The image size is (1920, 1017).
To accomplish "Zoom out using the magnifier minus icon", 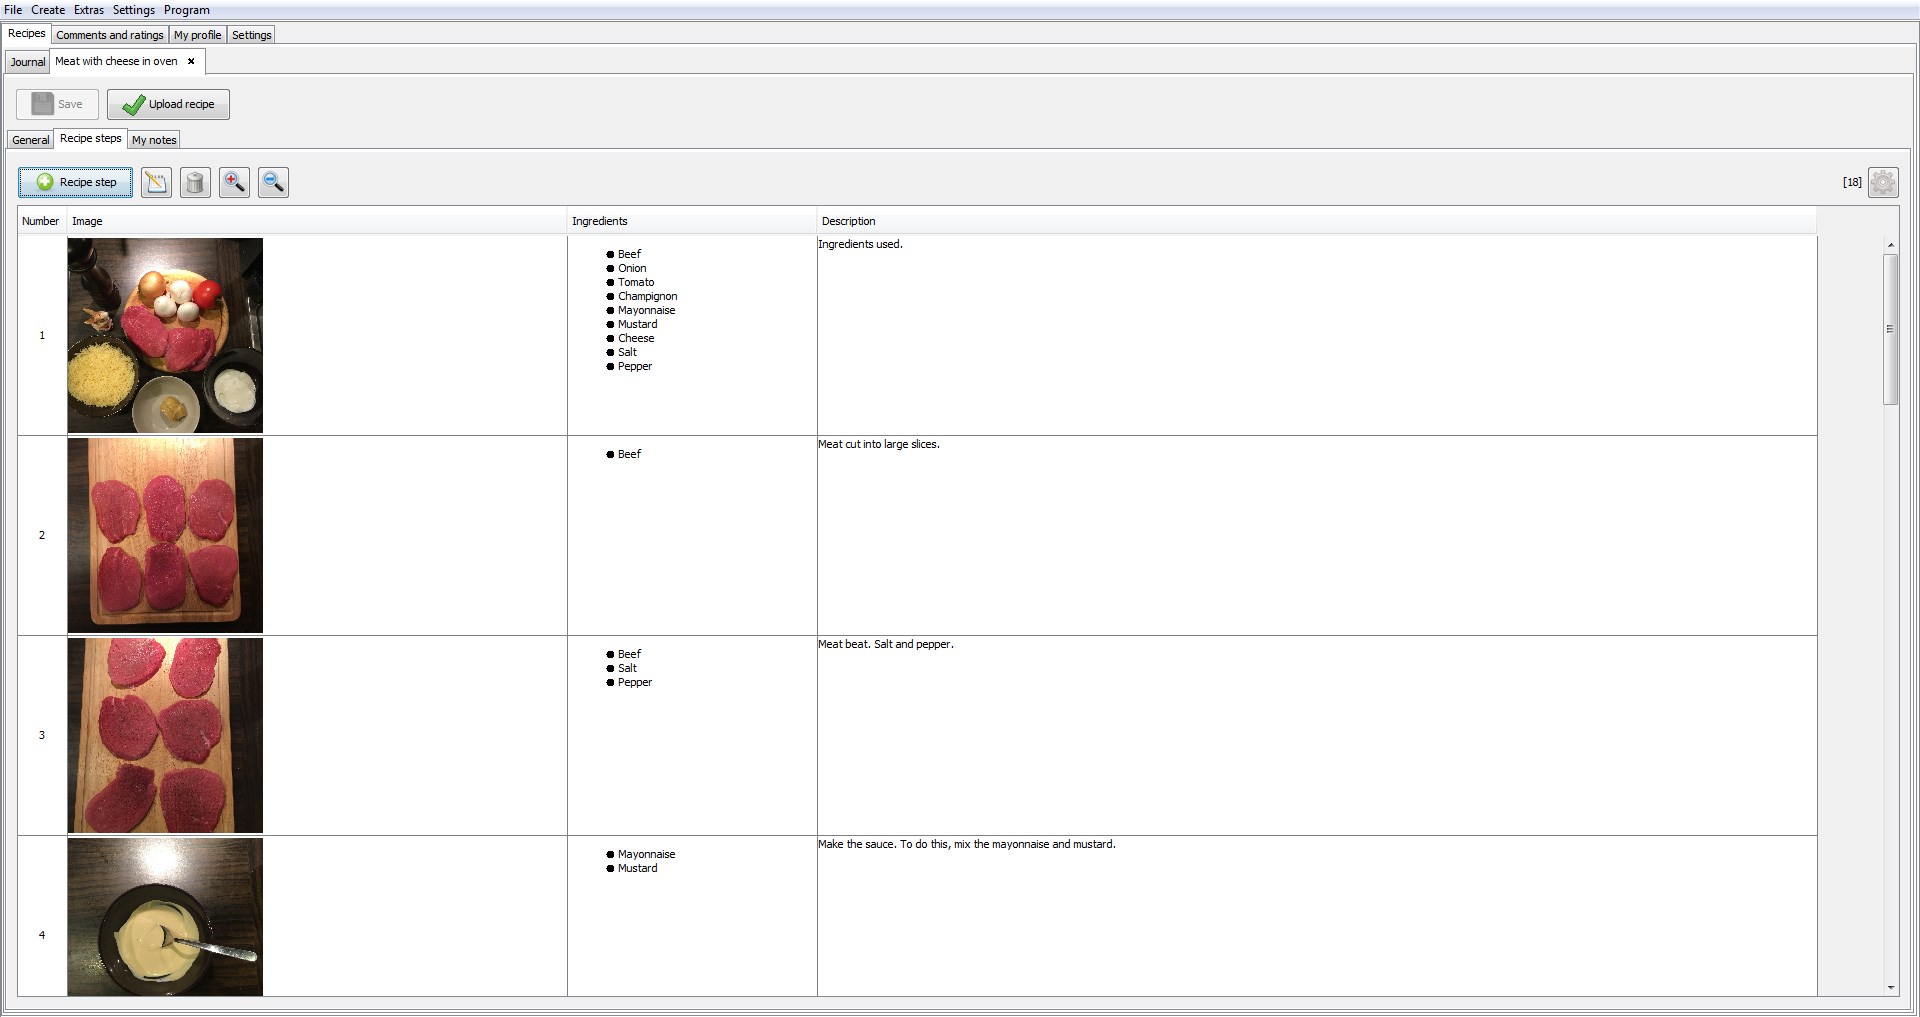I will [271, 182].
